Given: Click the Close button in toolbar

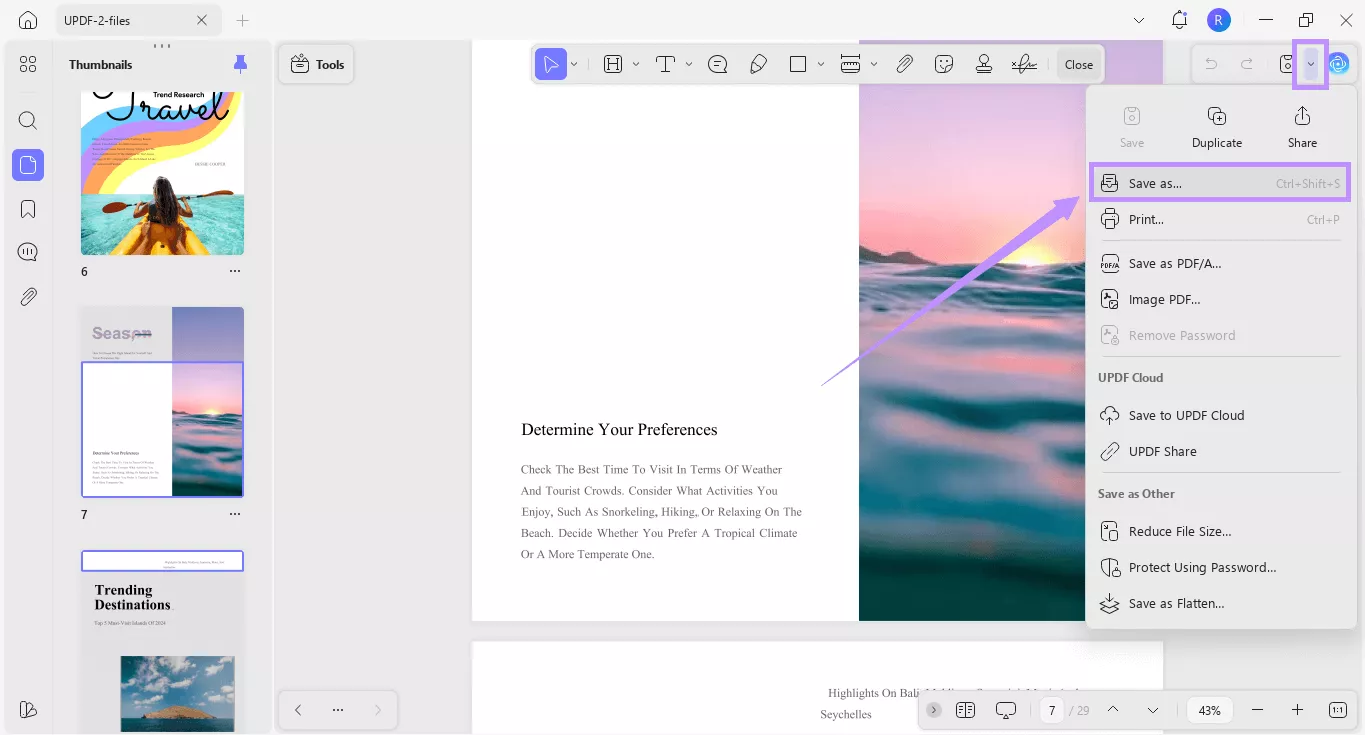Looking at the screenshot, I should (1078, 64).
